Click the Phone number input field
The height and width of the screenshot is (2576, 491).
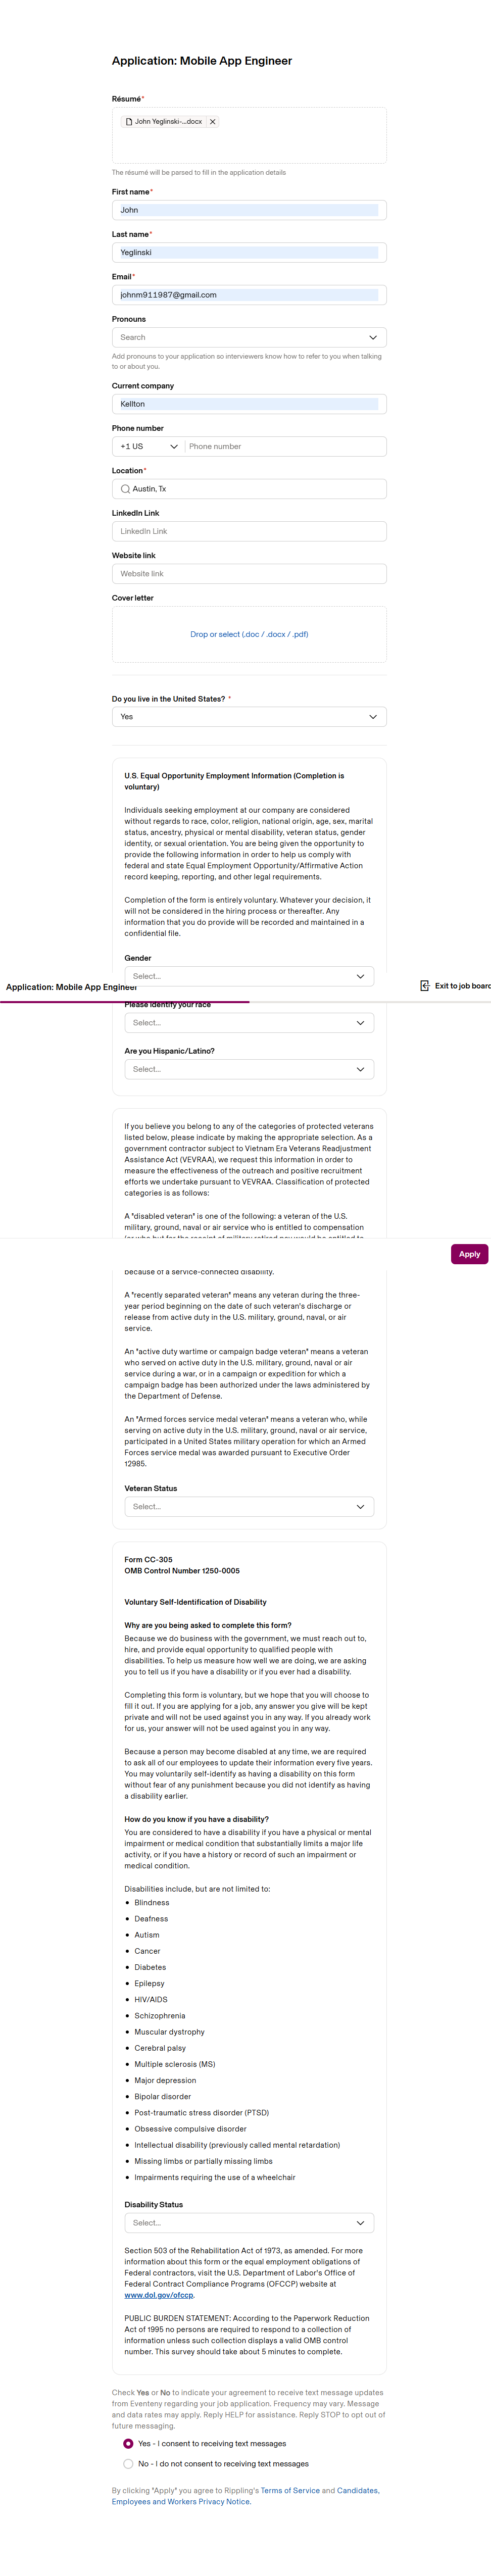coord(284,447)
